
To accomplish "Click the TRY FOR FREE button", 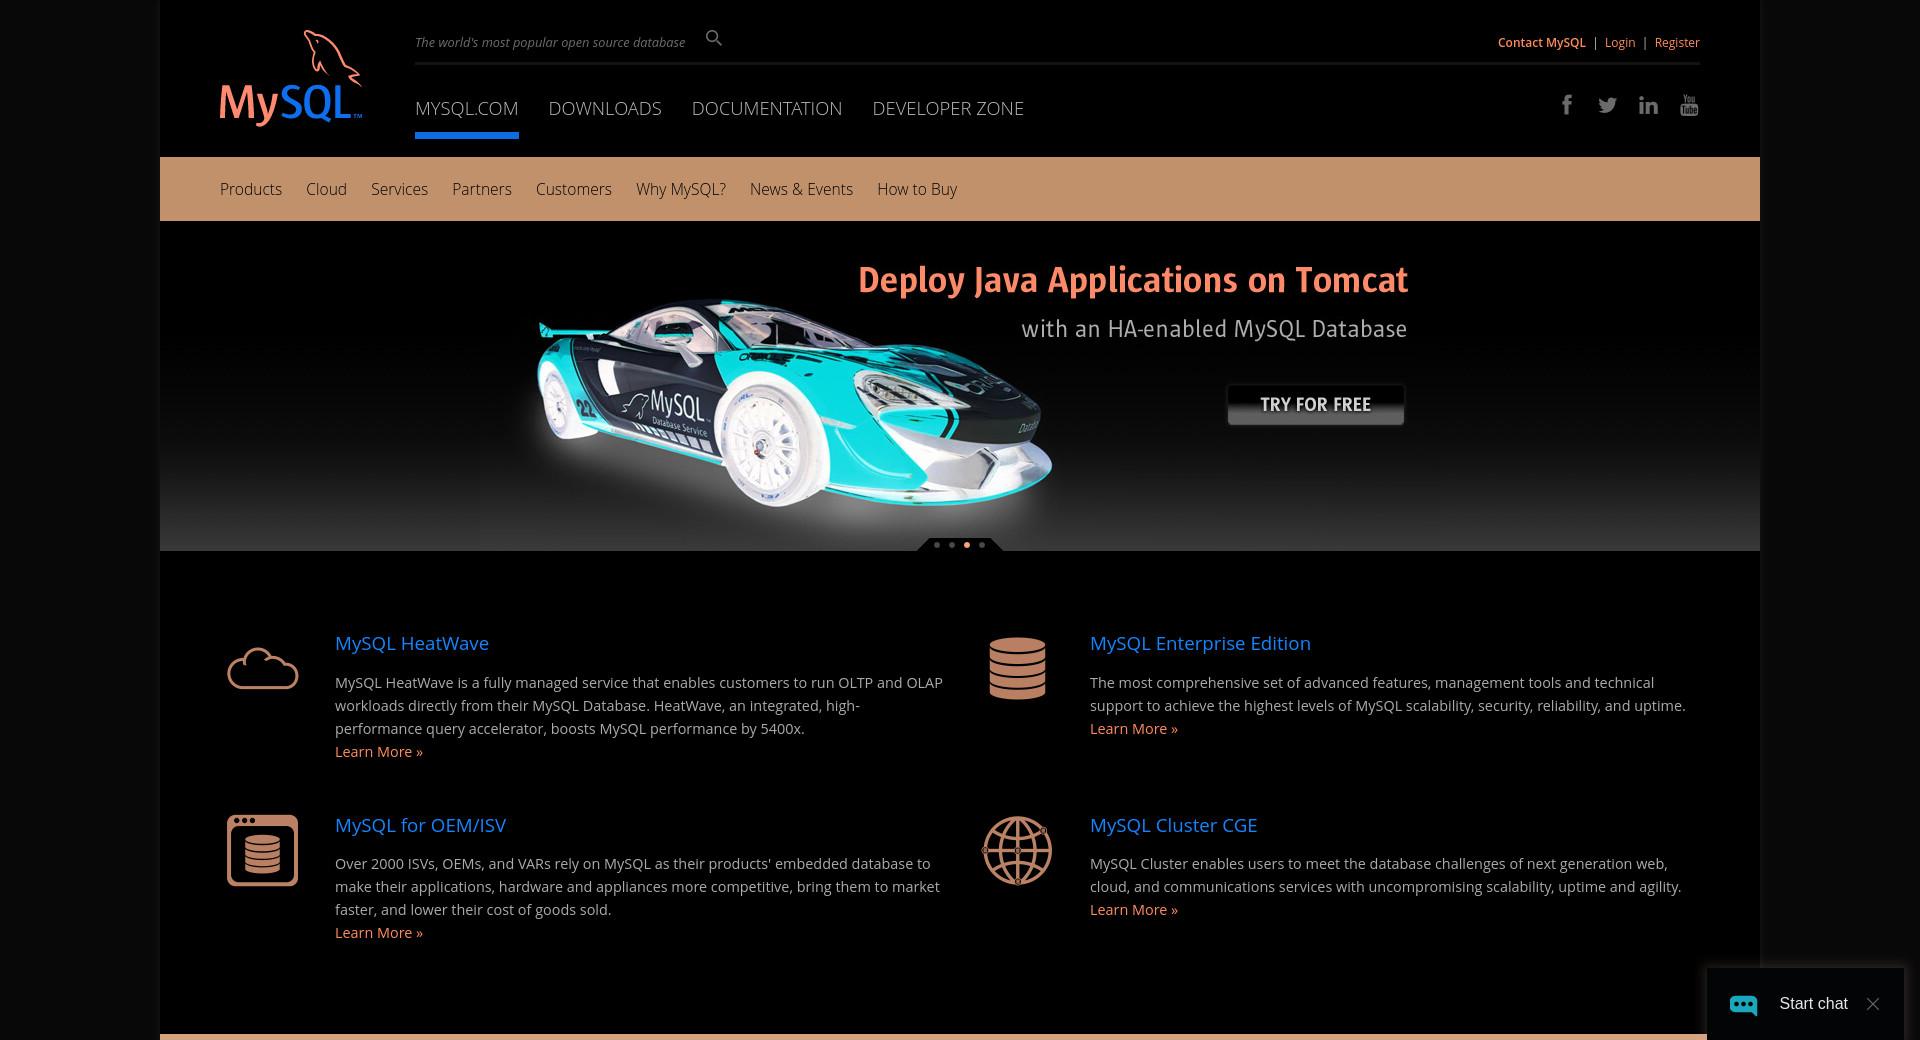I will pos(1316,404).
